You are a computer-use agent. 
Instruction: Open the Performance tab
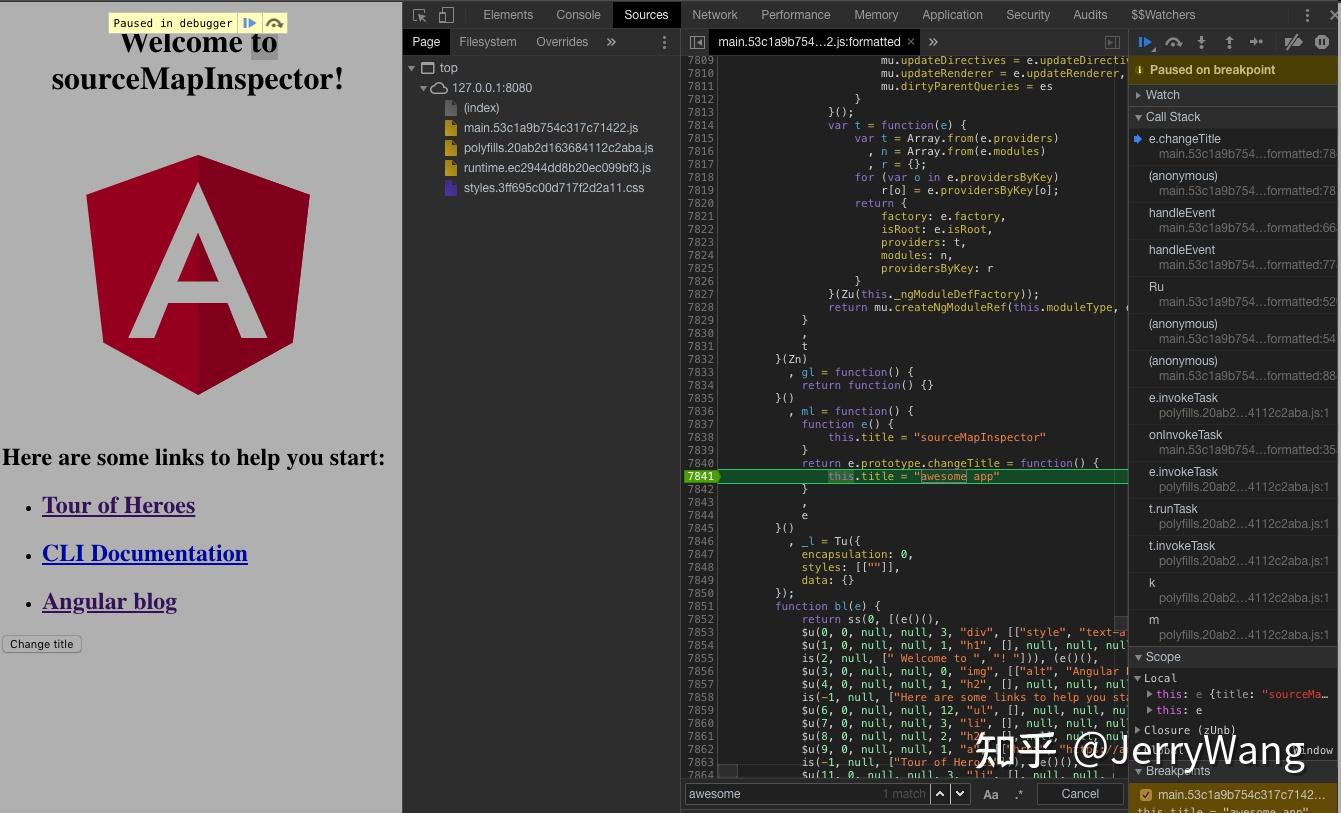tap(796, 15)
